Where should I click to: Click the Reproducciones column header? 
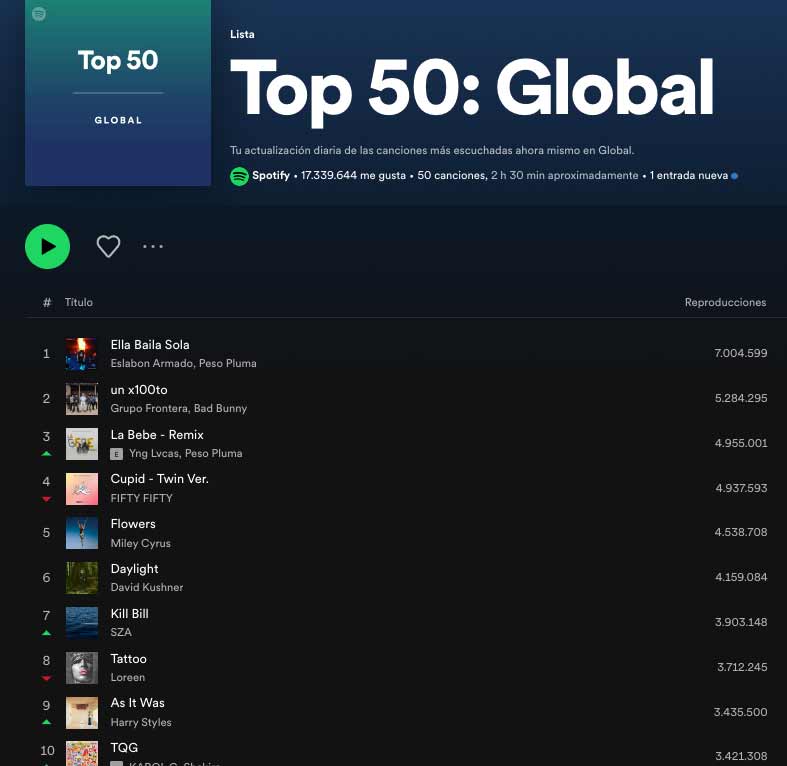725,302
